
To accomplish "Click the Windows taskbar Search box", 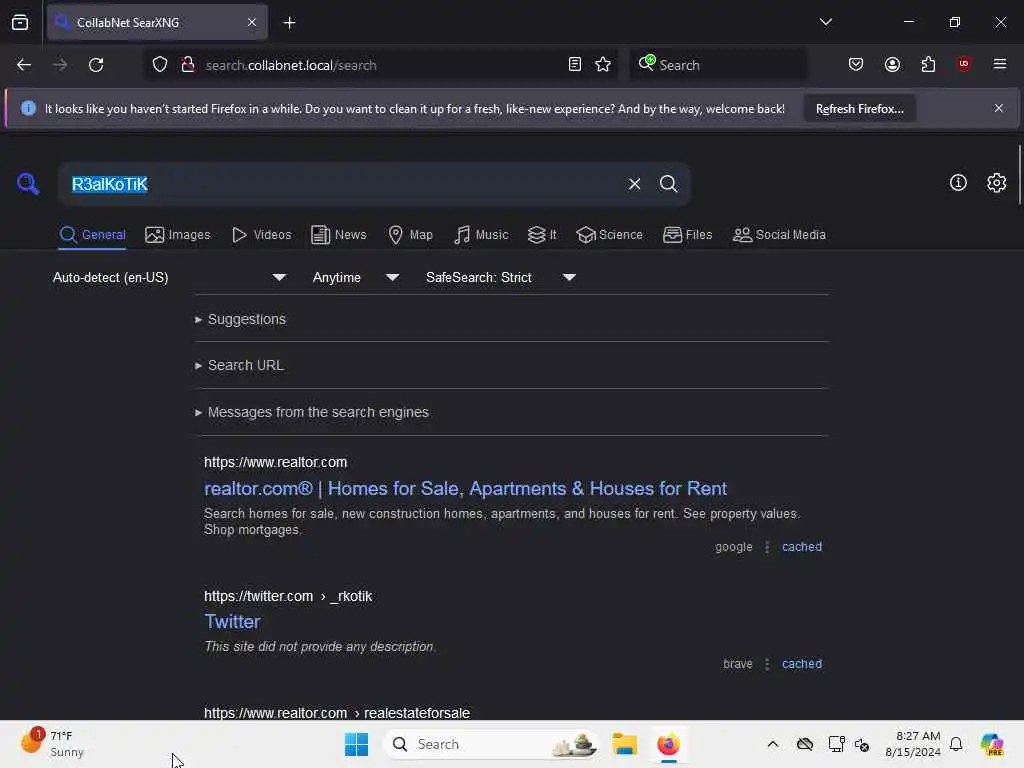I will 490,744.
